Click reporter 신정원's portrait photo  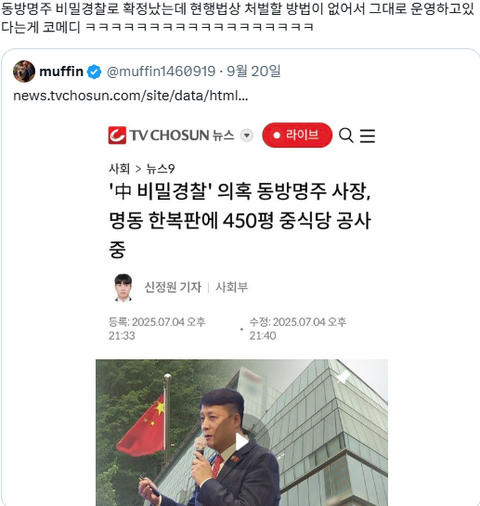[123, 288]
